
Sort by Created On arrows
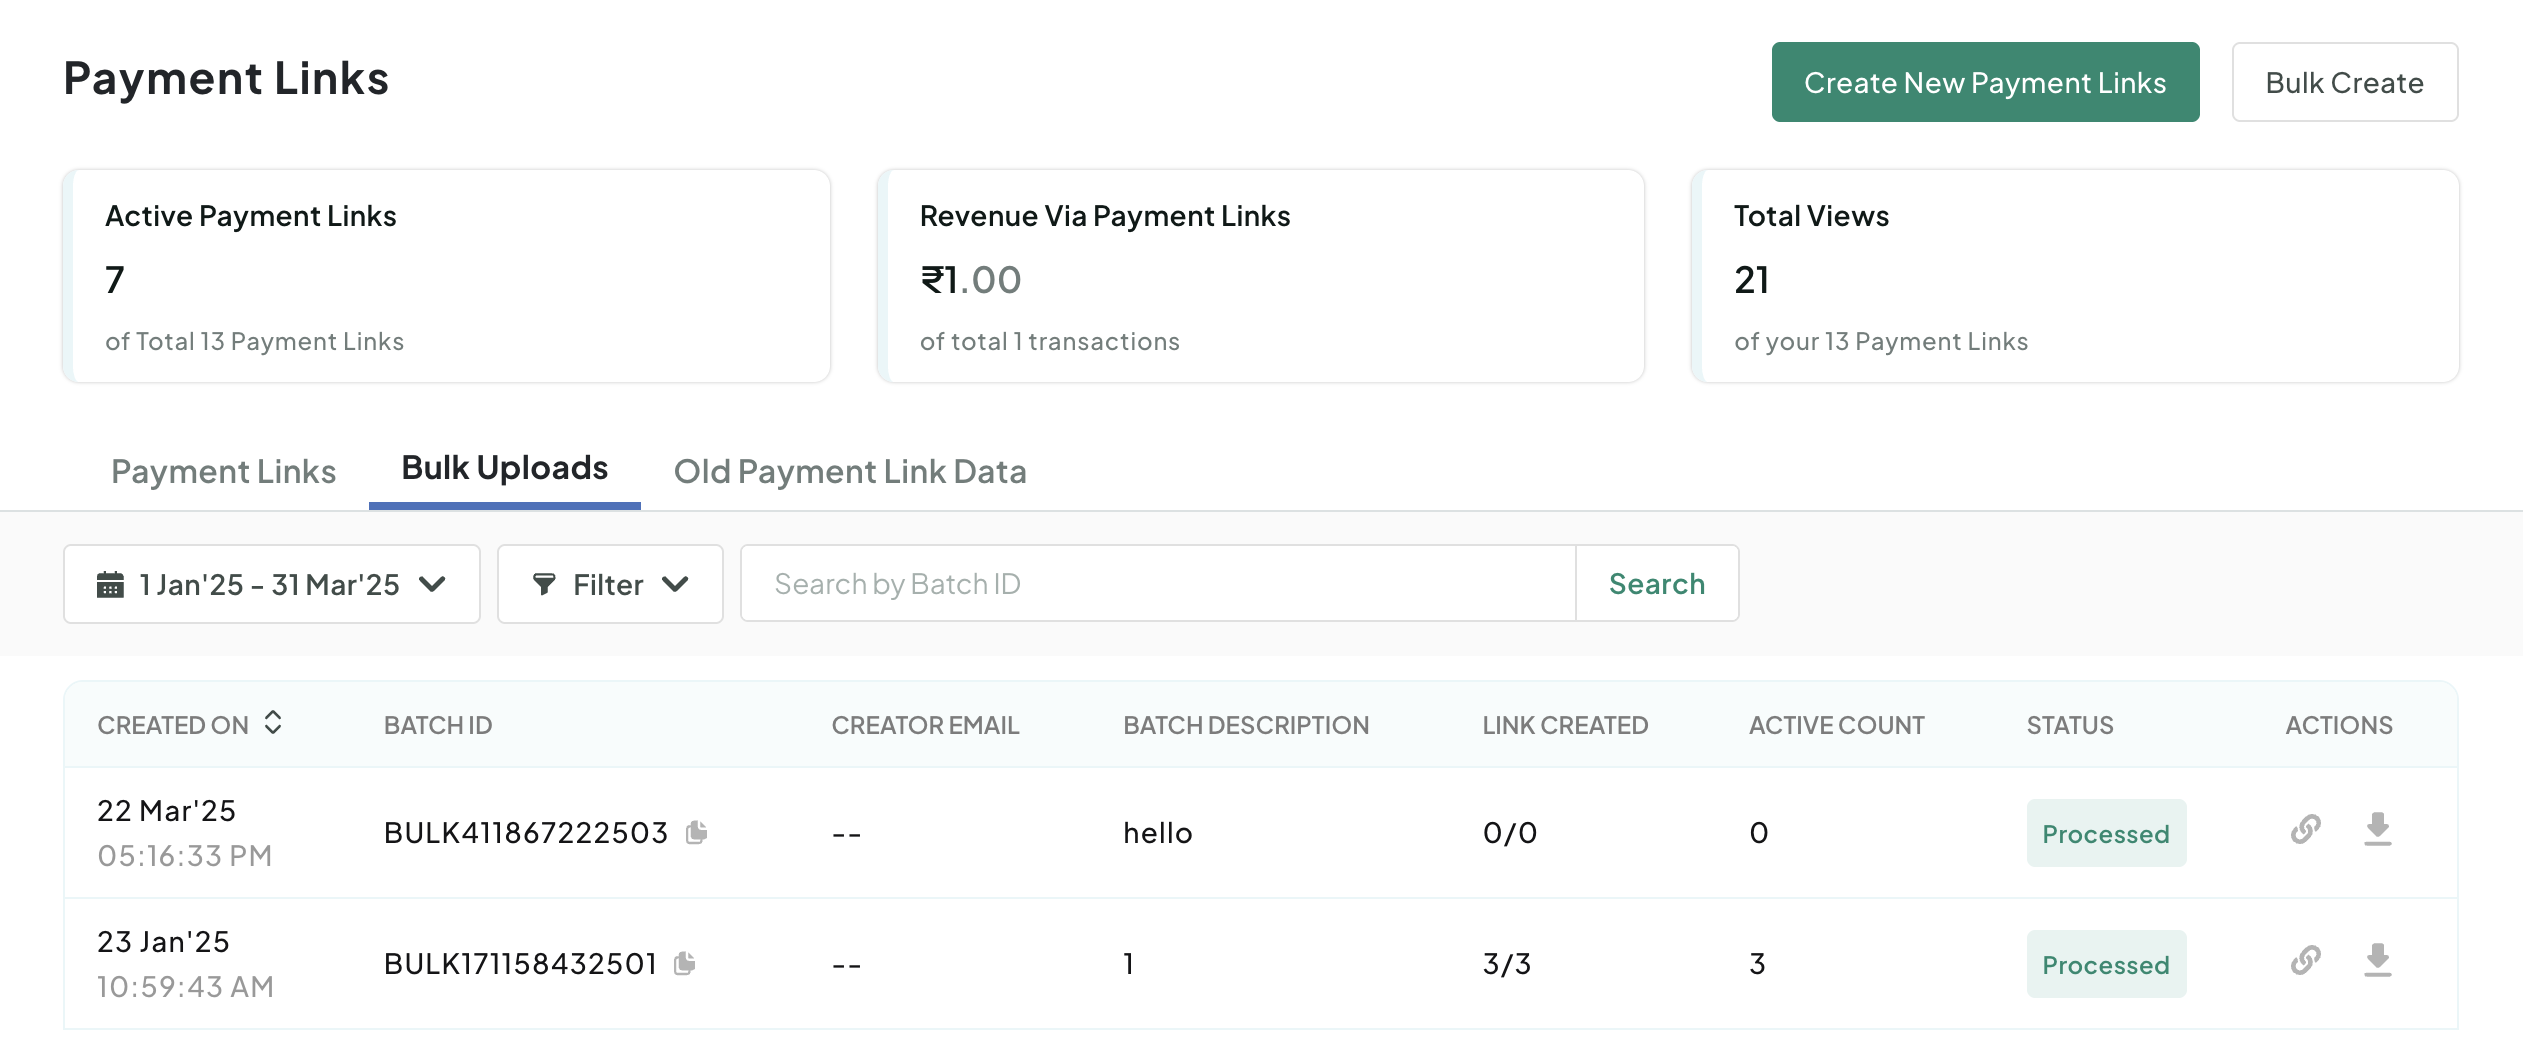(x=273, y=723)
